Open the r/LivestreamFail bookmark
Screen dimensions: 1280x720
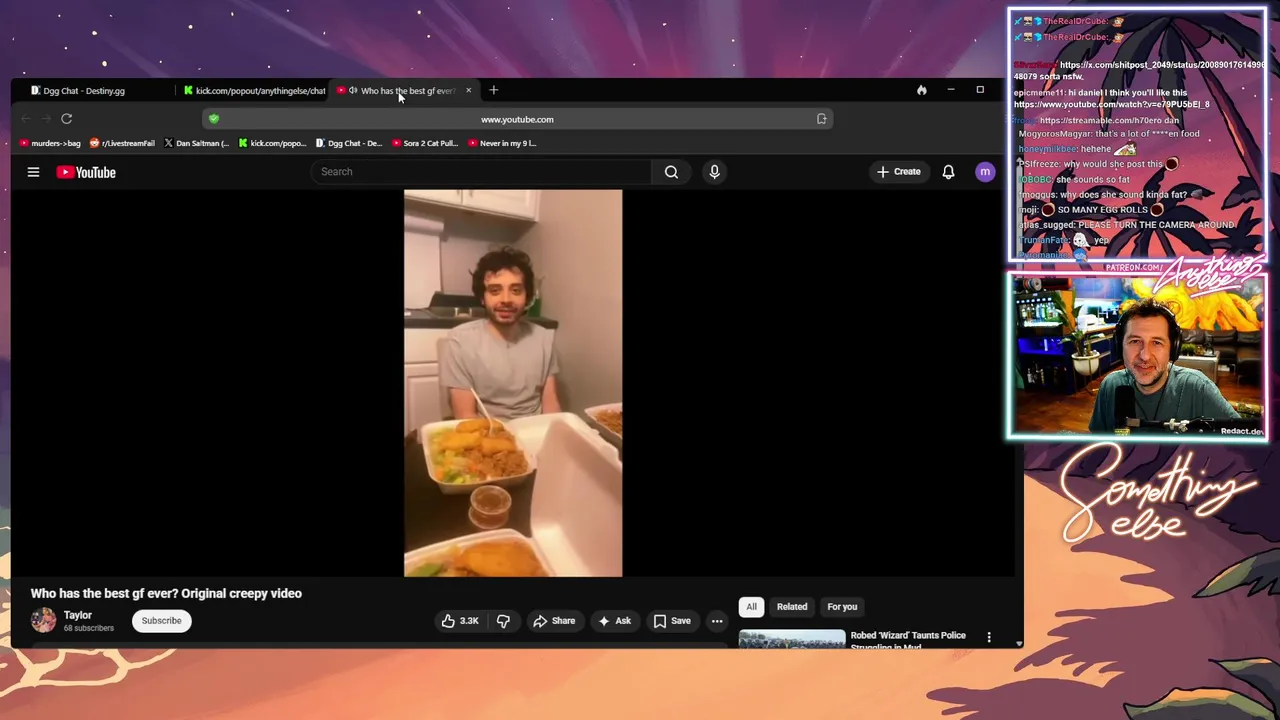coord(122,143)
